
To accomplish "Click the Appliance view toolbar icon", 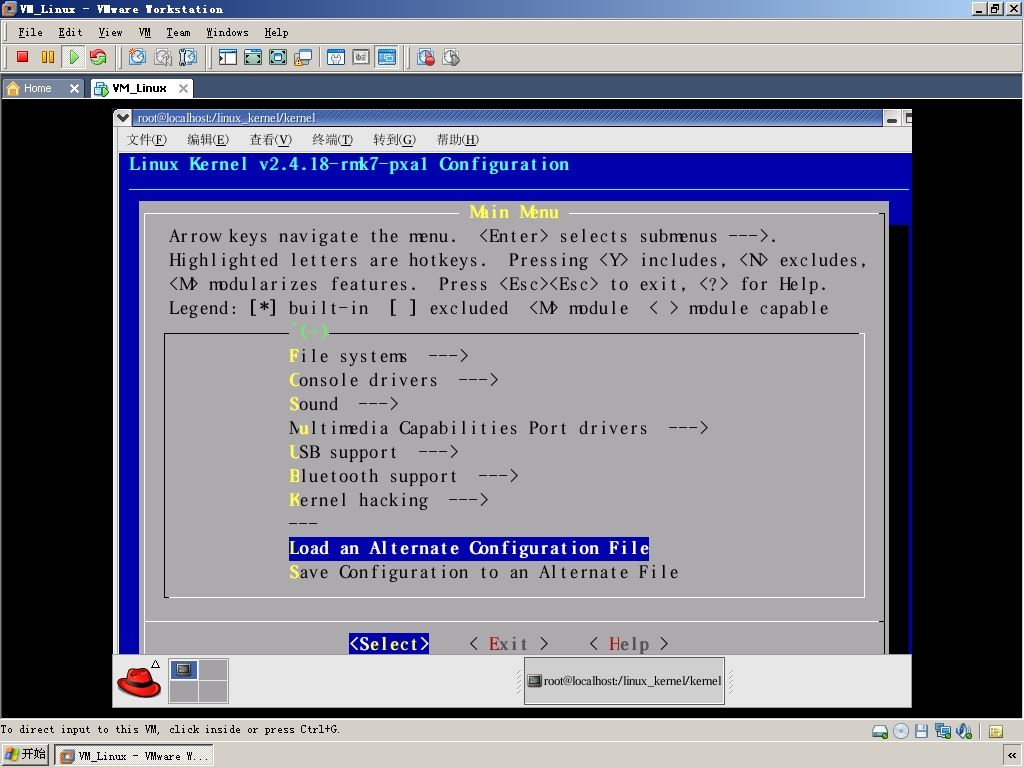I will [x=361, y=57].
